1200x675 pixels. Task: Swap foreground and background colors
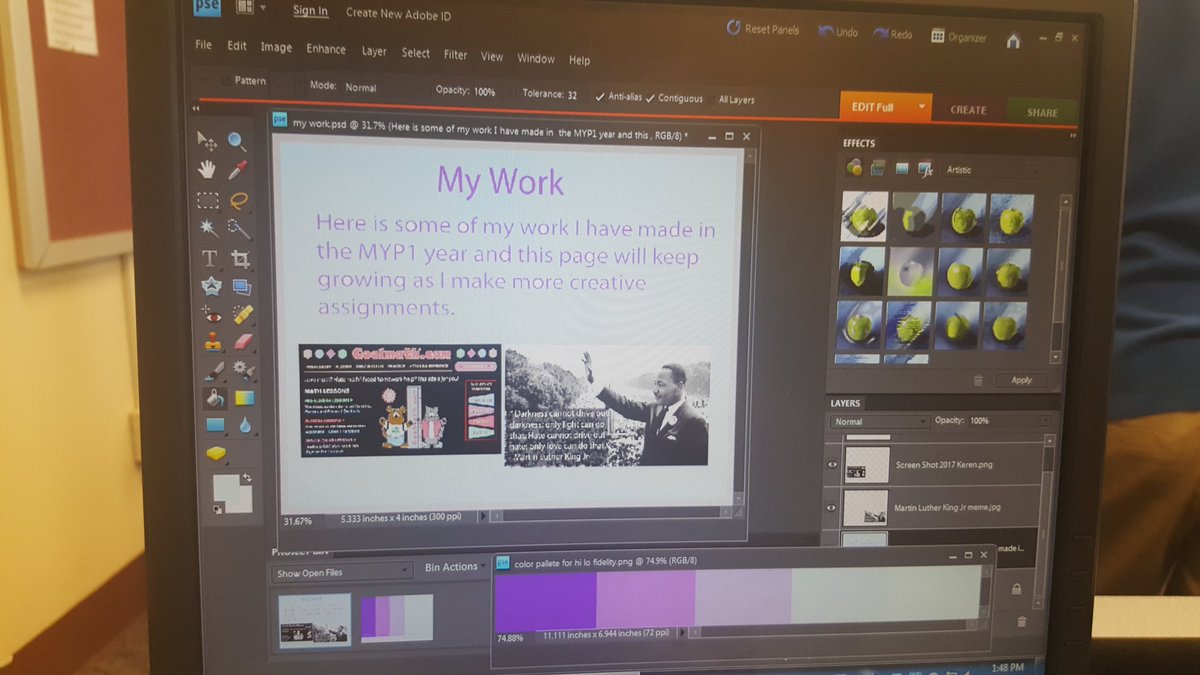point(248,477)
